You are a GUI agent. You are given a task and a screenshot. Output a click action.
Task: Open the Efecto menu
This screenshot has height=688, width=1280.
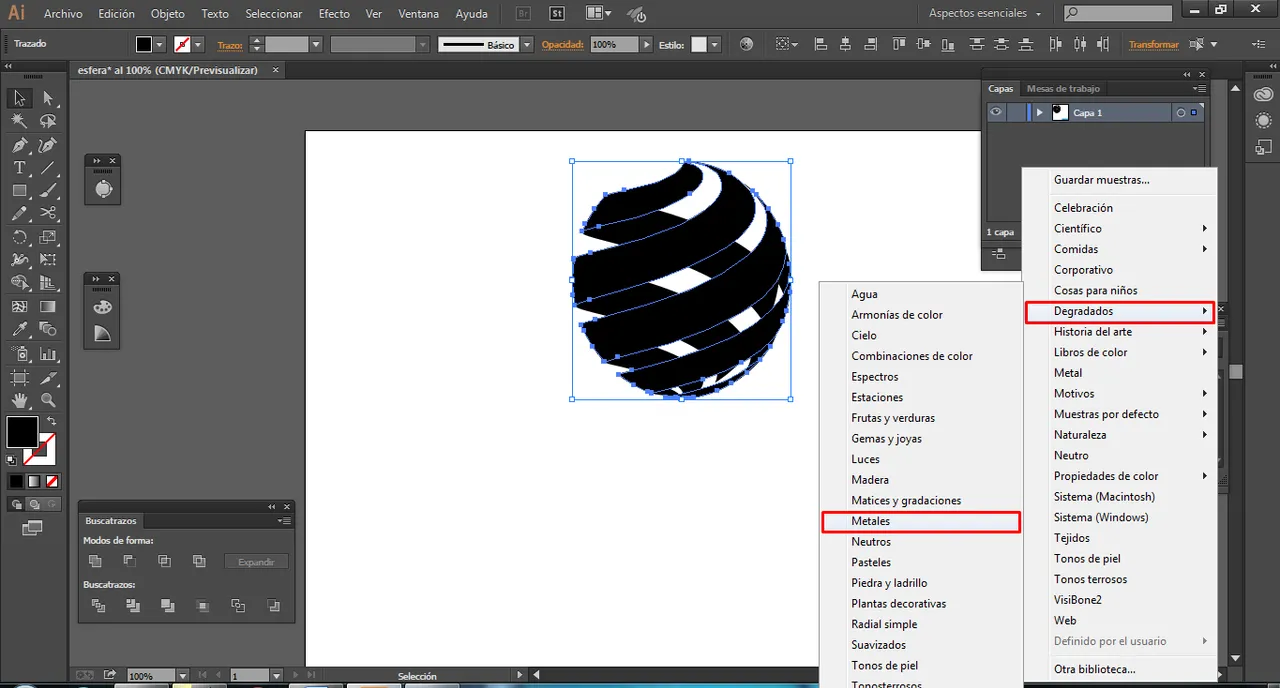(x=334, y=14)
